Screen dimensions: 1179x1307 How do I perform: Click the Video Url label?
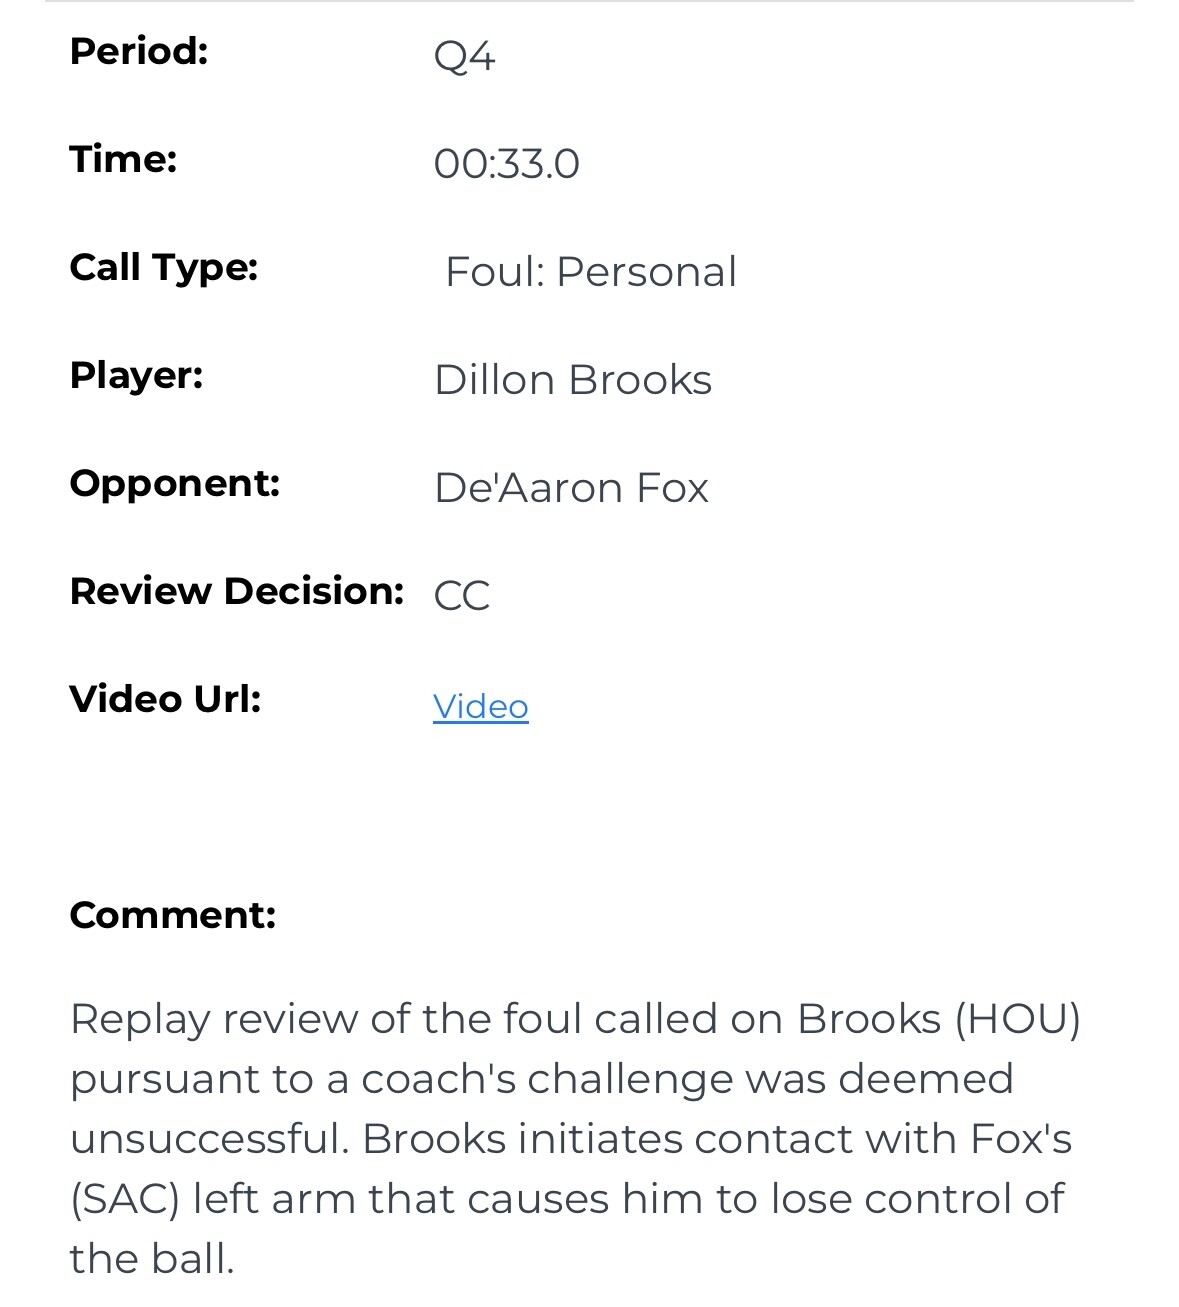166,699
